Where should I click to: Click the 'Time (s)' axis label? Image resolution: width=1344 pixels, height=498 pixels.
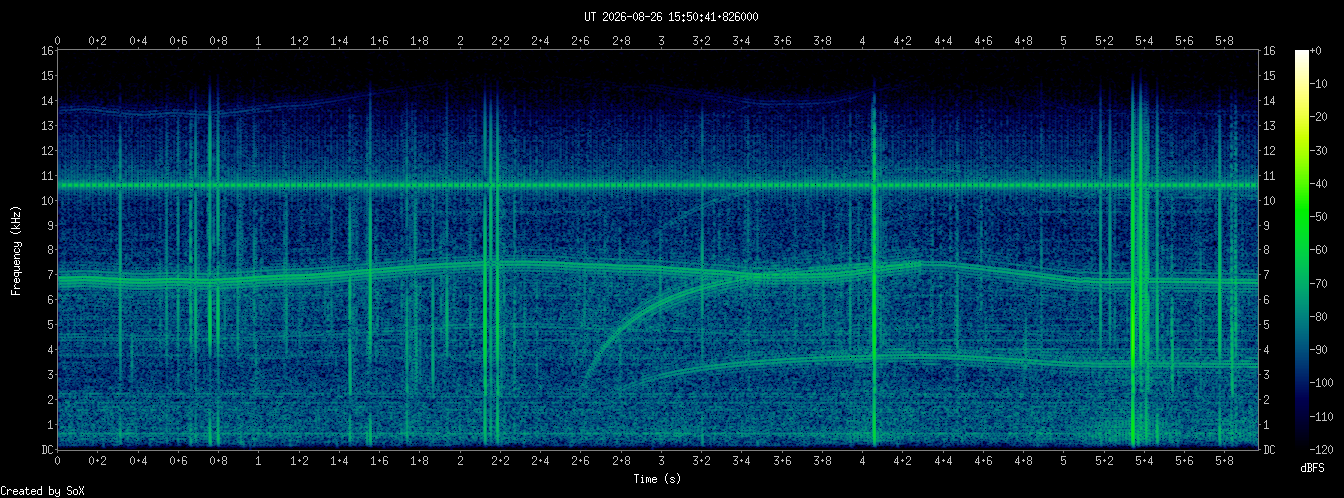[657, 479]
